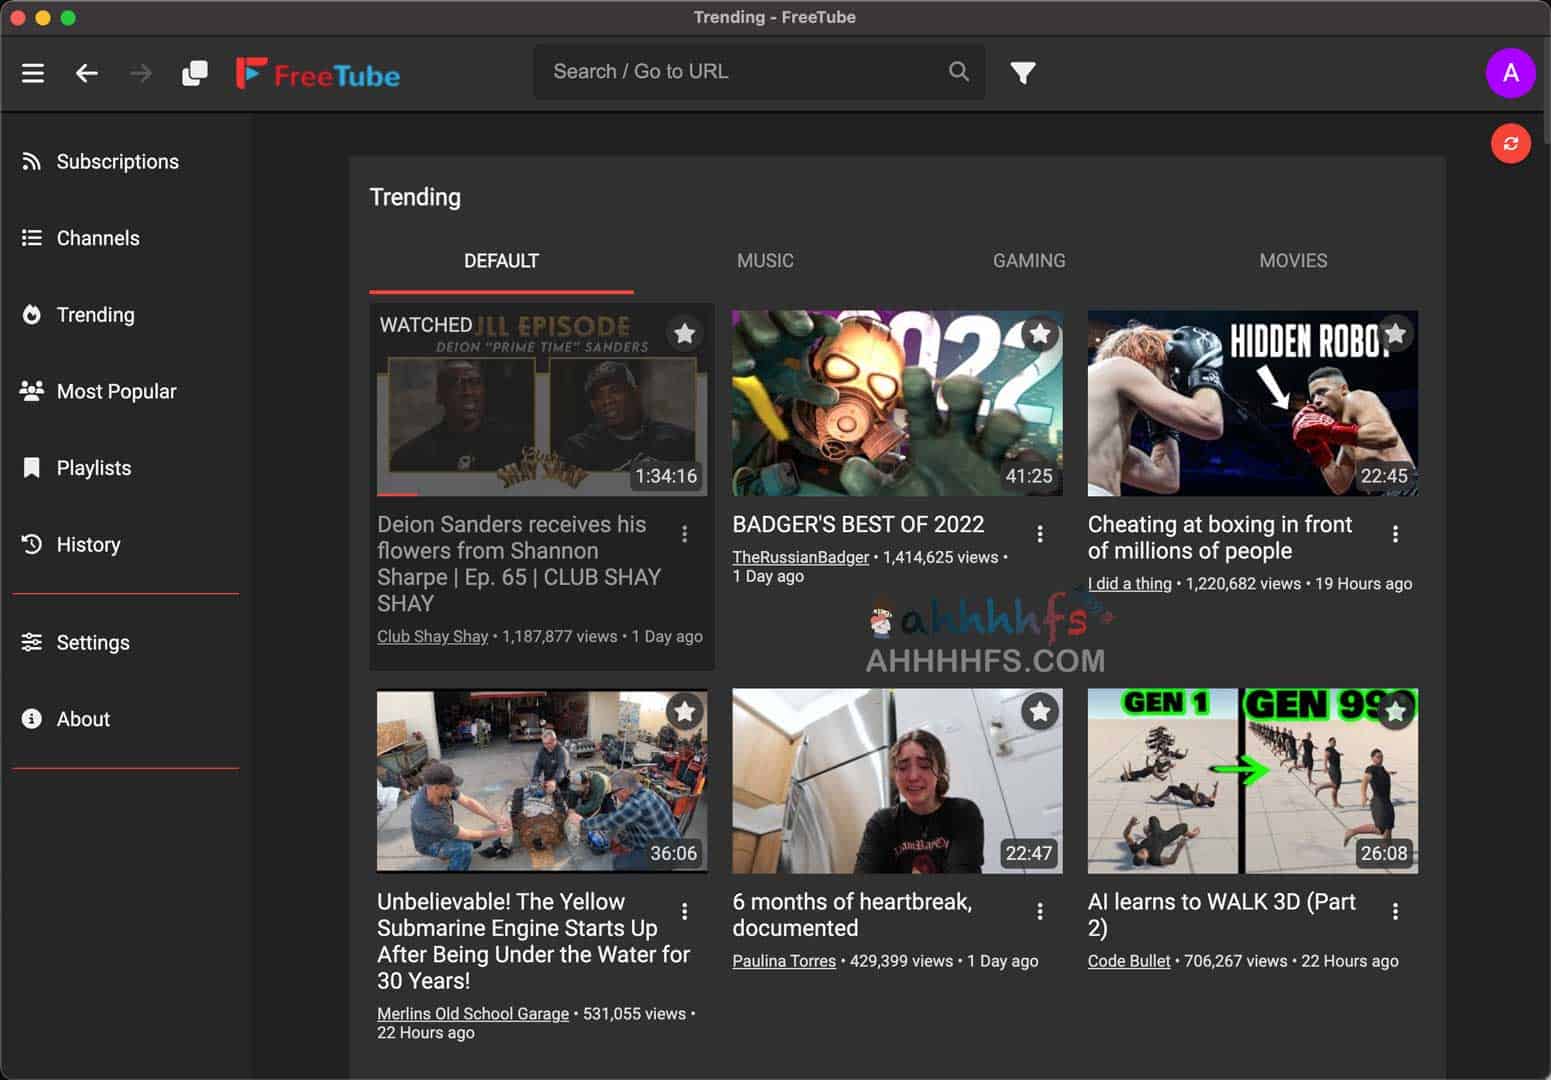Open History in the sidebar
Screen dimensions: 1551x1080
click(x=88, y=545)
